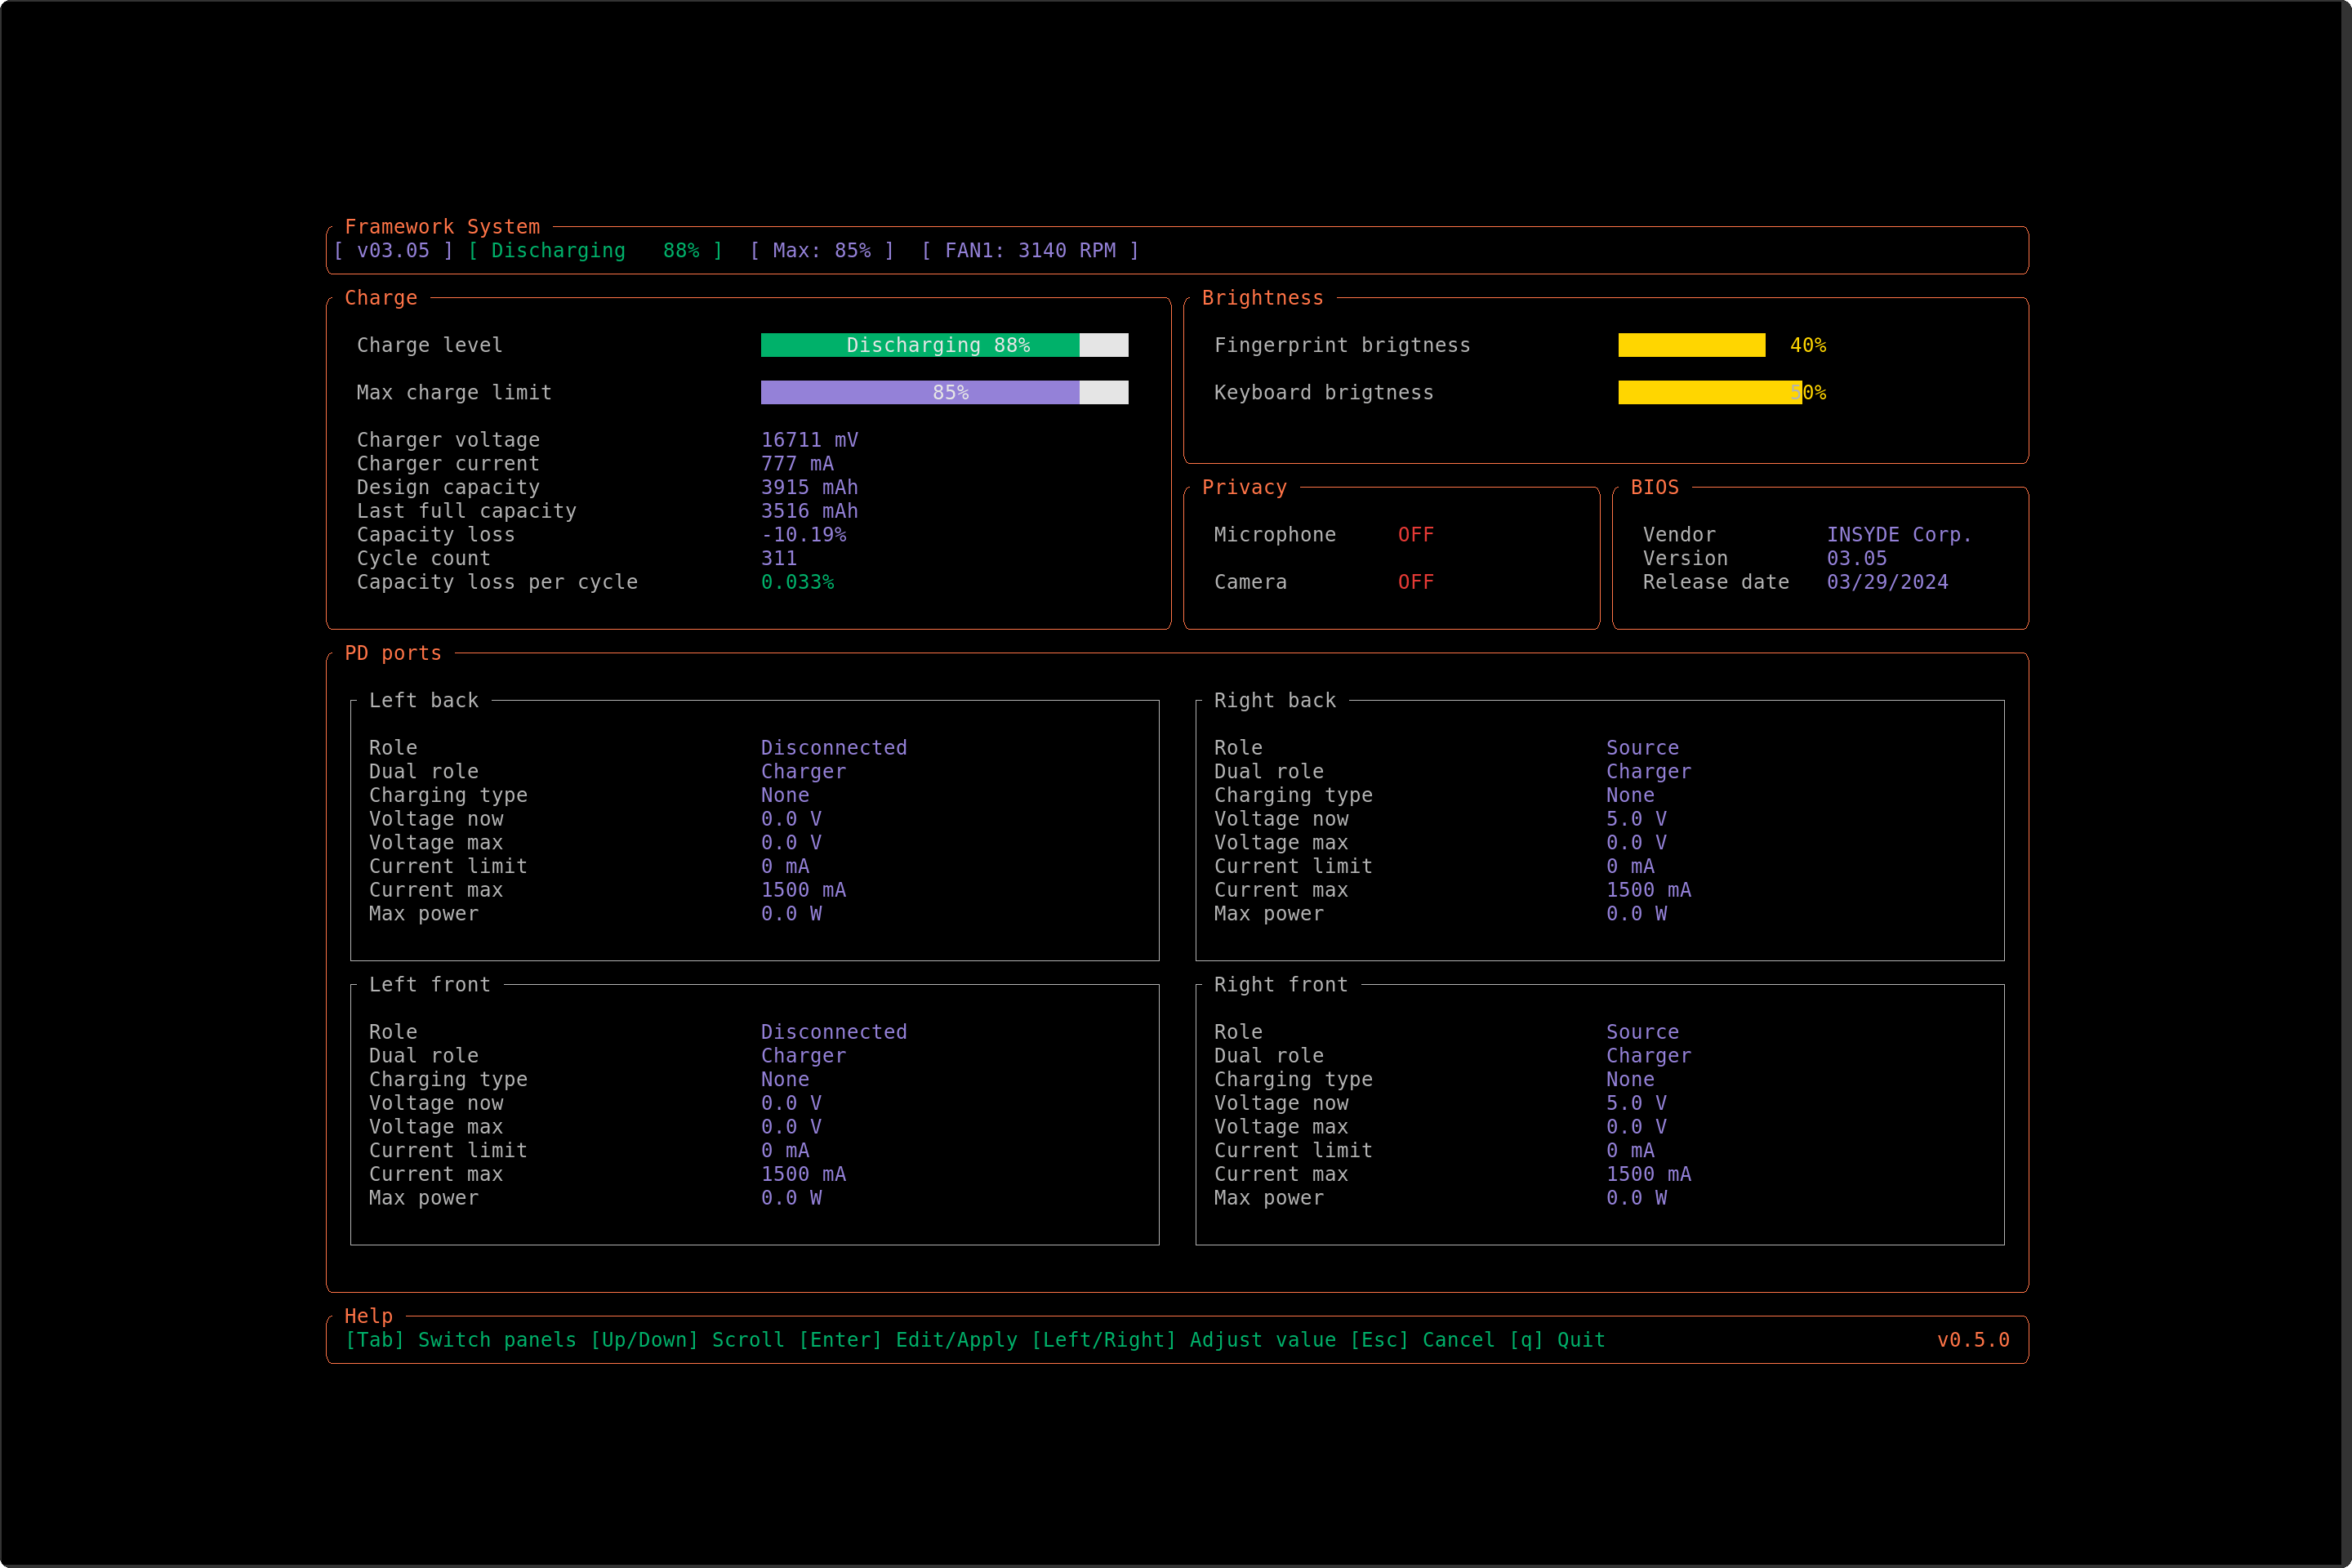The width and height of the screenshot is (2352, 1568).
Task: Click the v03.05 version badge in header
Action: click(394, 250)
